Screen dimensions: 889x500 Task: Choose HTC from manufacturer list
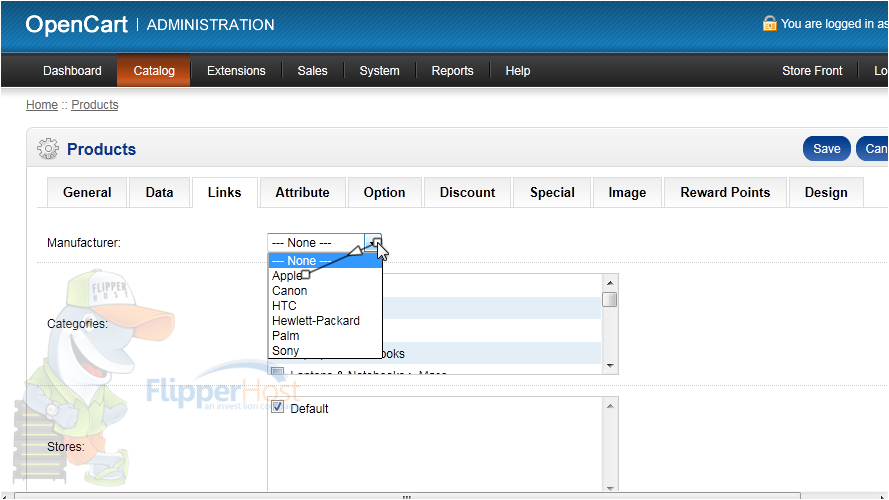coord(325,306)
